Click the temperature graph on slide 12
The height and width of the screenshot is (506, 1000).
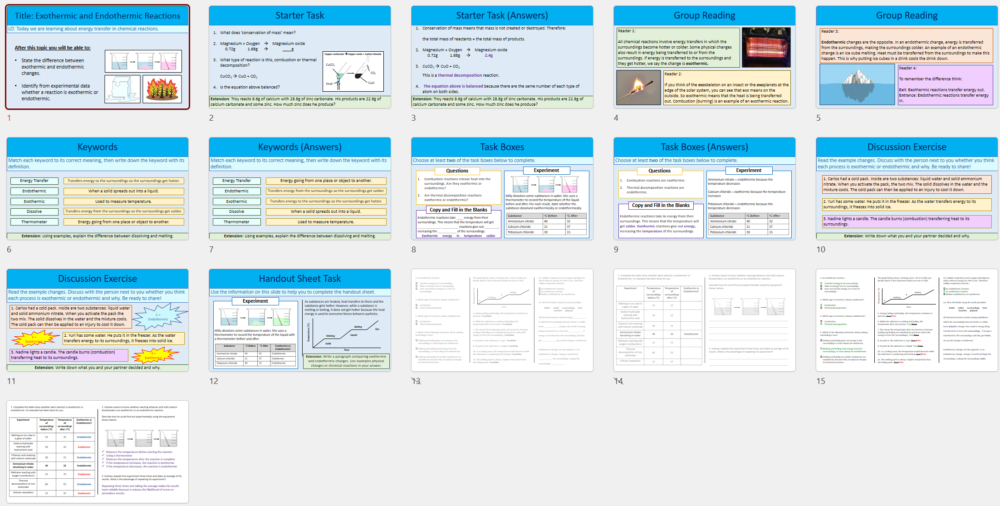click(345, 332)
